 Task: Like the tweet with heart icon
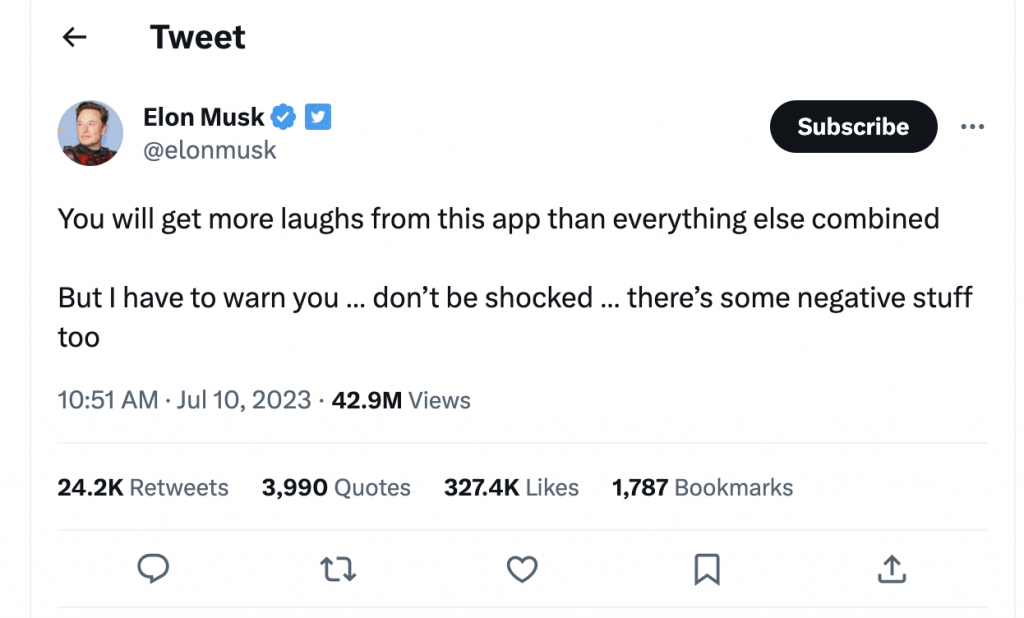click(522, 570)
